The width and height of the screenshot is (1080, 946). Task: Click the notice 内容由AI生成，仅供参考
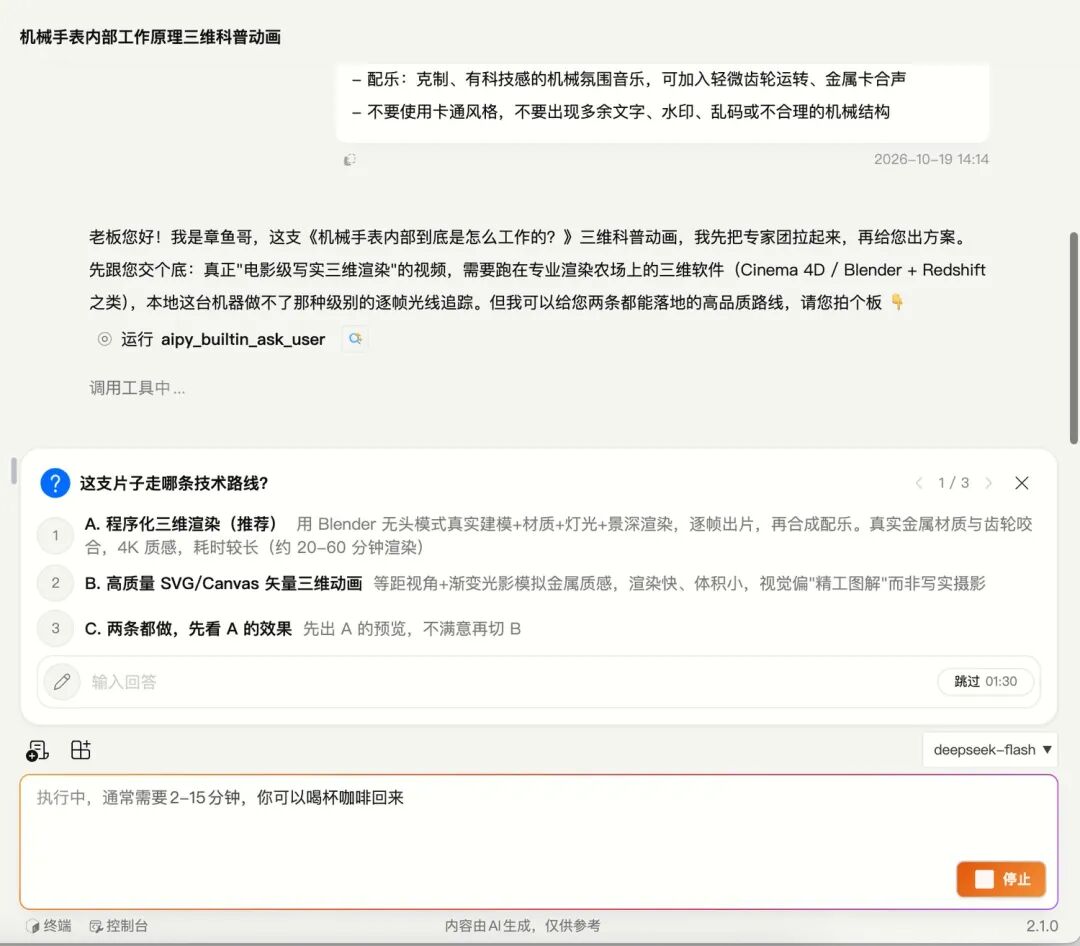point(522,925)
